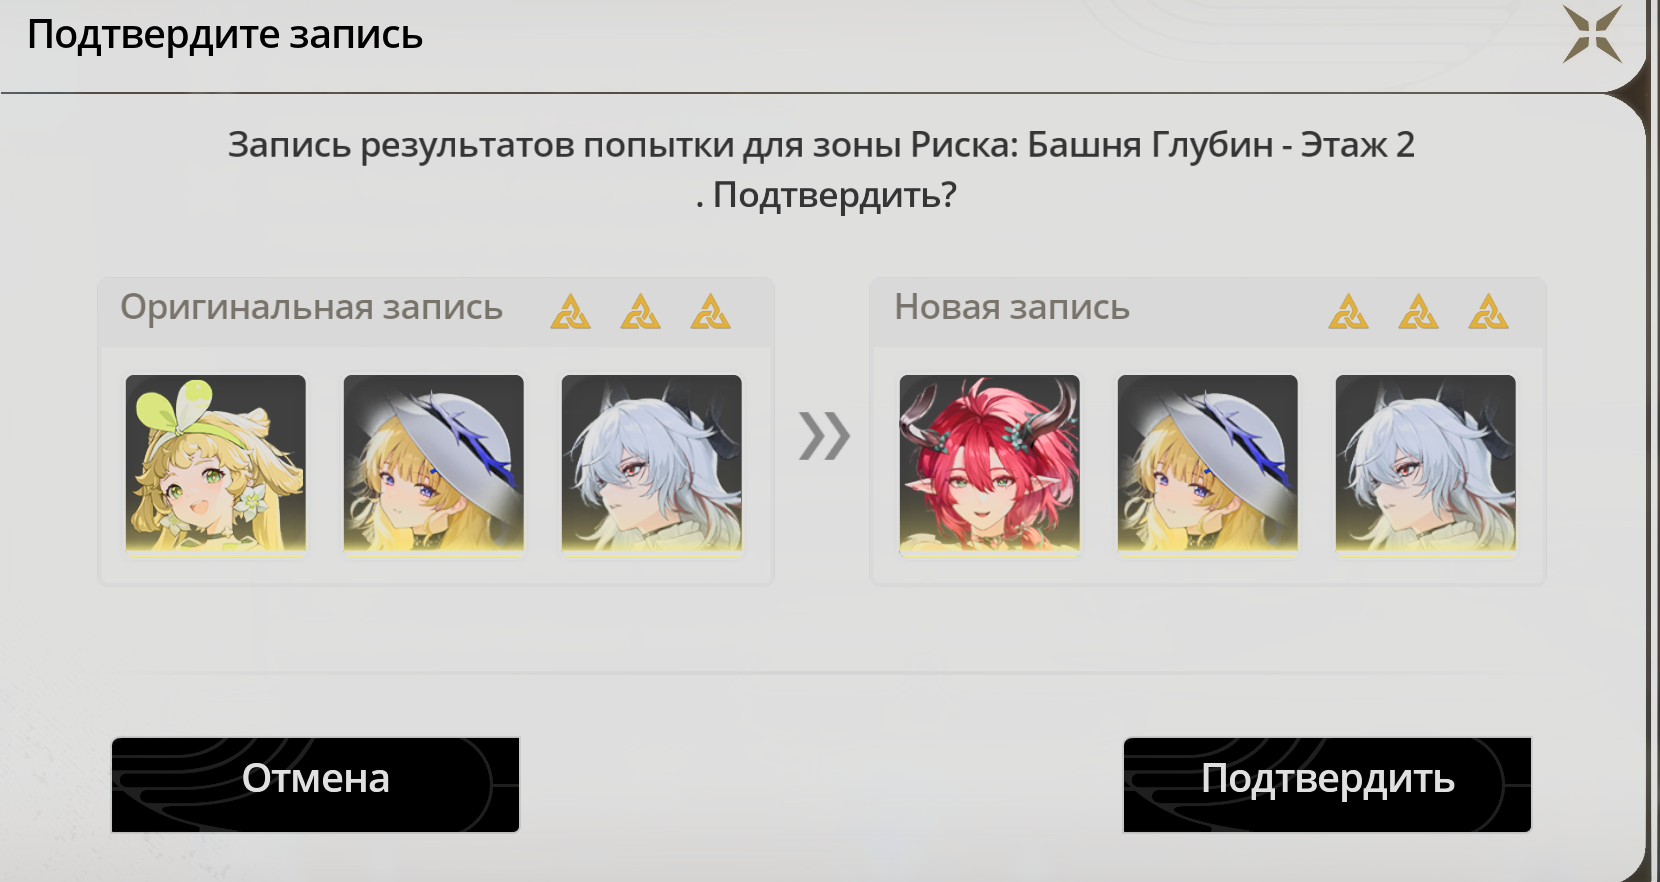The image size is (1660, 882).
Task: Click the silver-haired portrait in Новая запись
Action: click(1426, 465)
